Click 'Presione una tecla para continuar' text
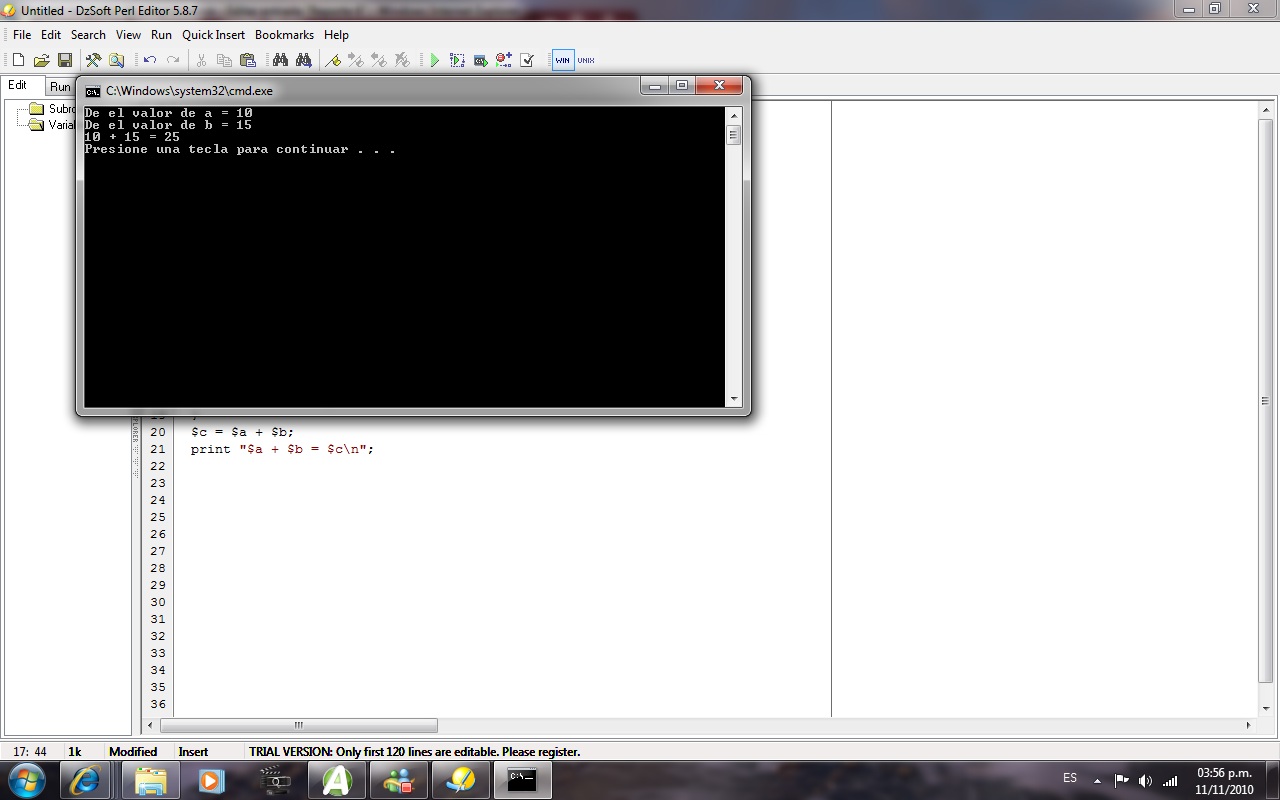 click(x=216, y=149)
